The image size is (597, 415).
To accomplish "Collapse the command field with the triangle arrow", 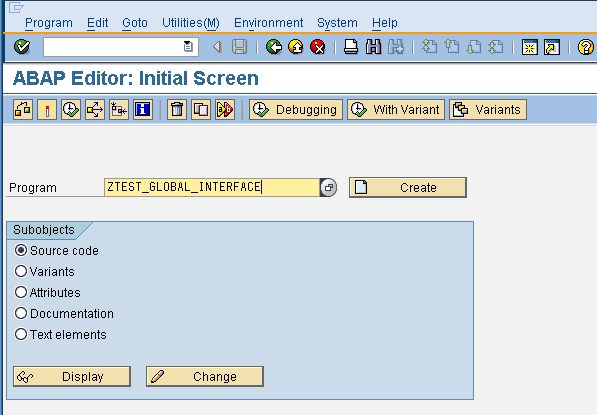I will click(x=217, y=47).
